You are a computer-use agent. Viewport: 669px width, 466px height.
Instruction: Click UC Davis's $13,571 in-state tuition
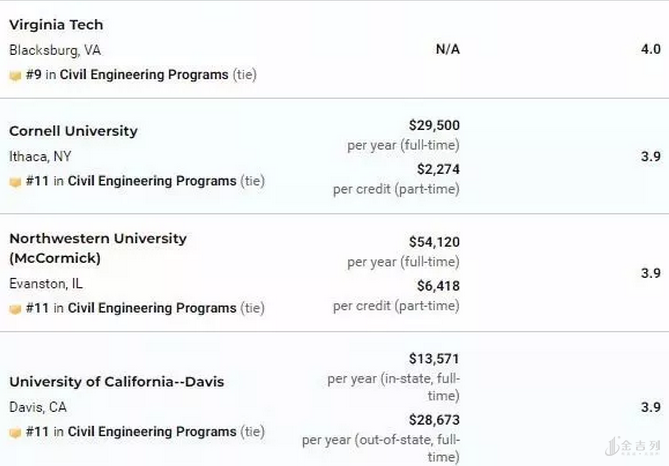pos(434,358)
